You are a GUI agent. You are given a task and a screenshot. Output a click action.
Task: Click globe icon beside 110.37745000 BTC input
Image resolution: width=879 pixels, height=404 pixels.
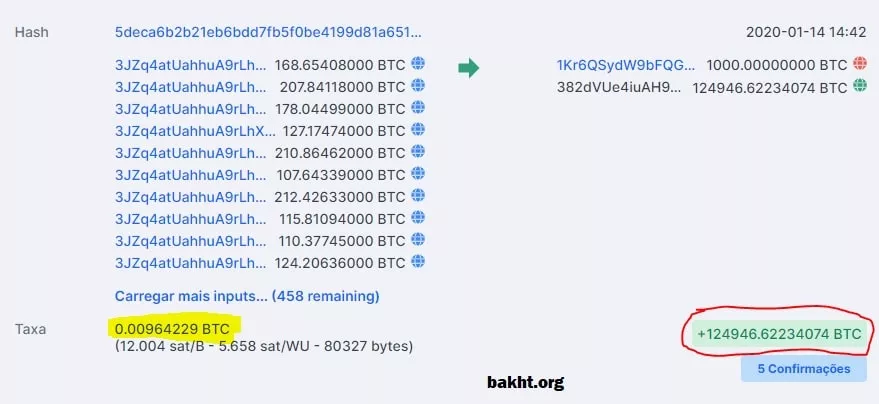click(x=418, y=240)
